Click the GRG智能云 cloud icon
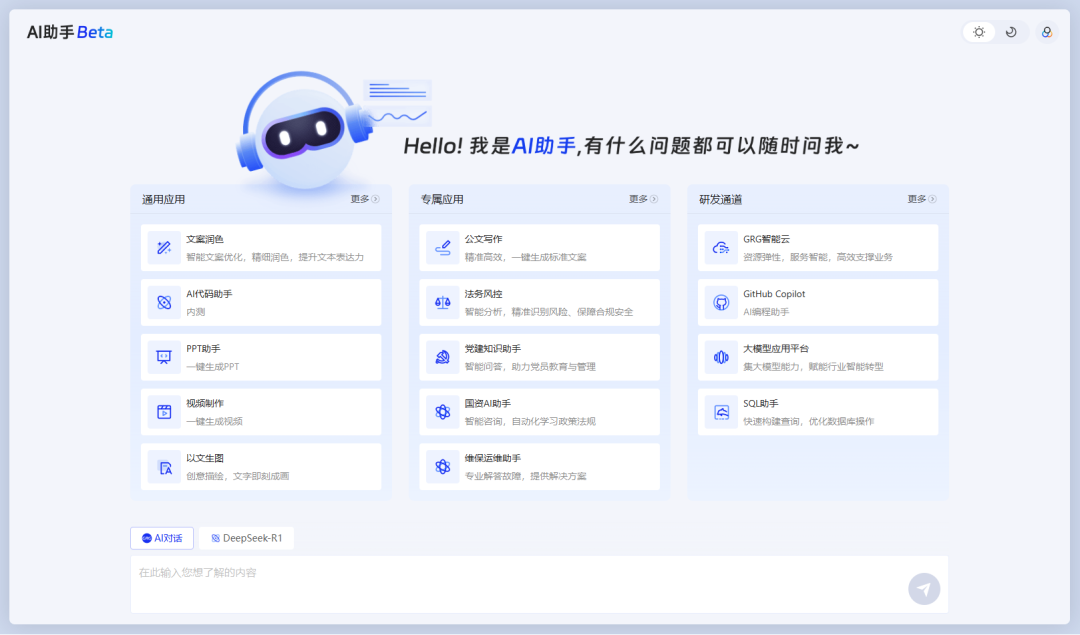 [x=720, y=247]
